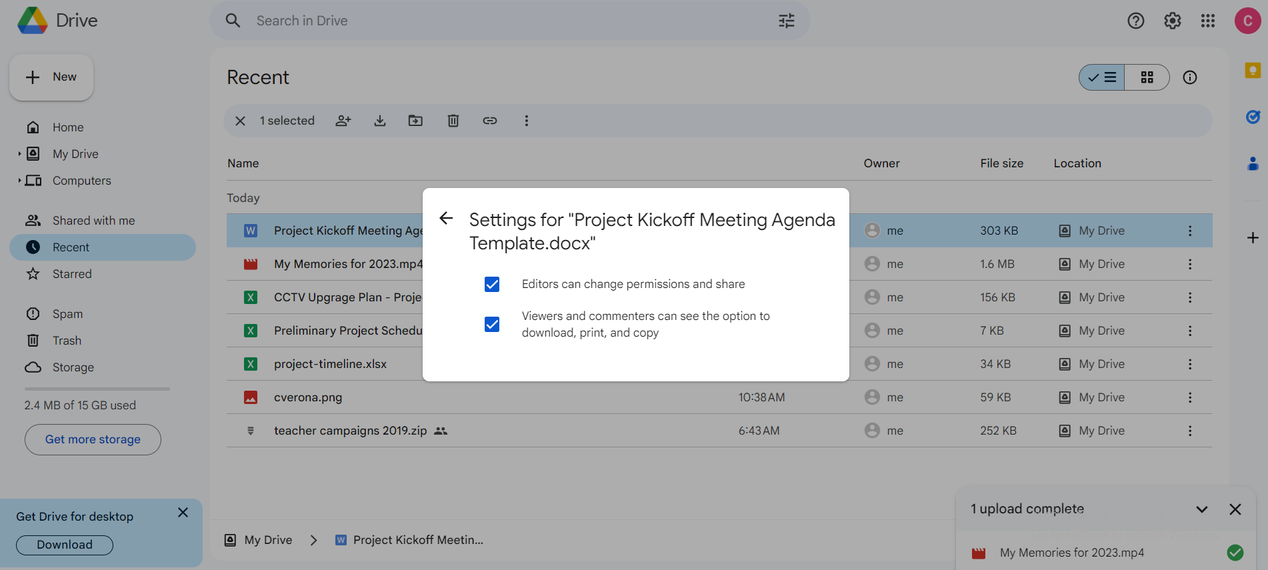
Task: Click the Download toolbar icon
Action: coord(380,121)
